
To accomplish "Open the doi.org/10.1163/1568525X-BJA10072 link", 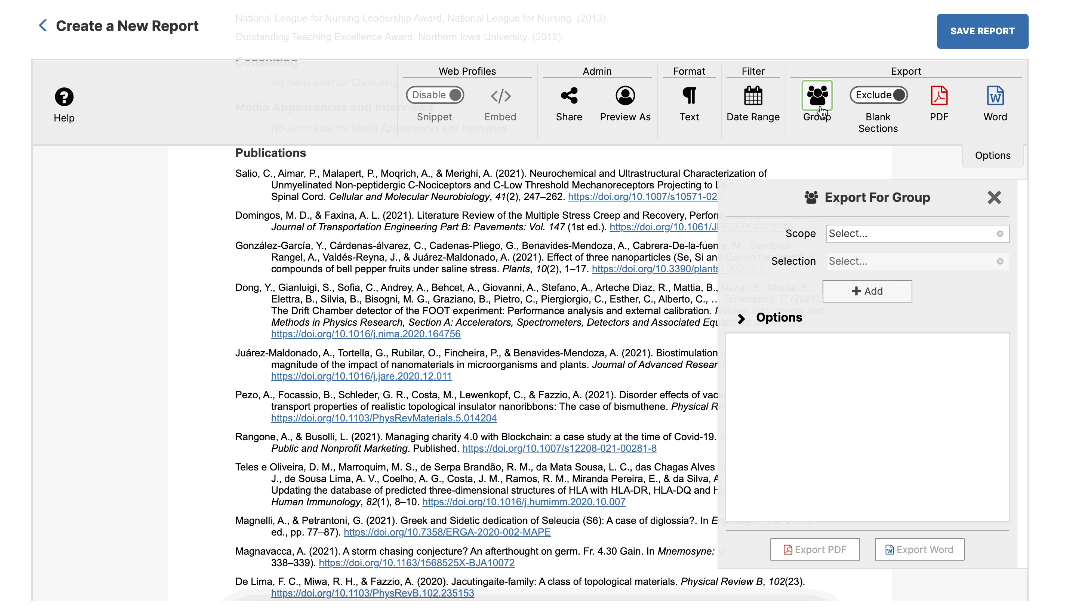I will pyautogui.click(x=416, y=563).
